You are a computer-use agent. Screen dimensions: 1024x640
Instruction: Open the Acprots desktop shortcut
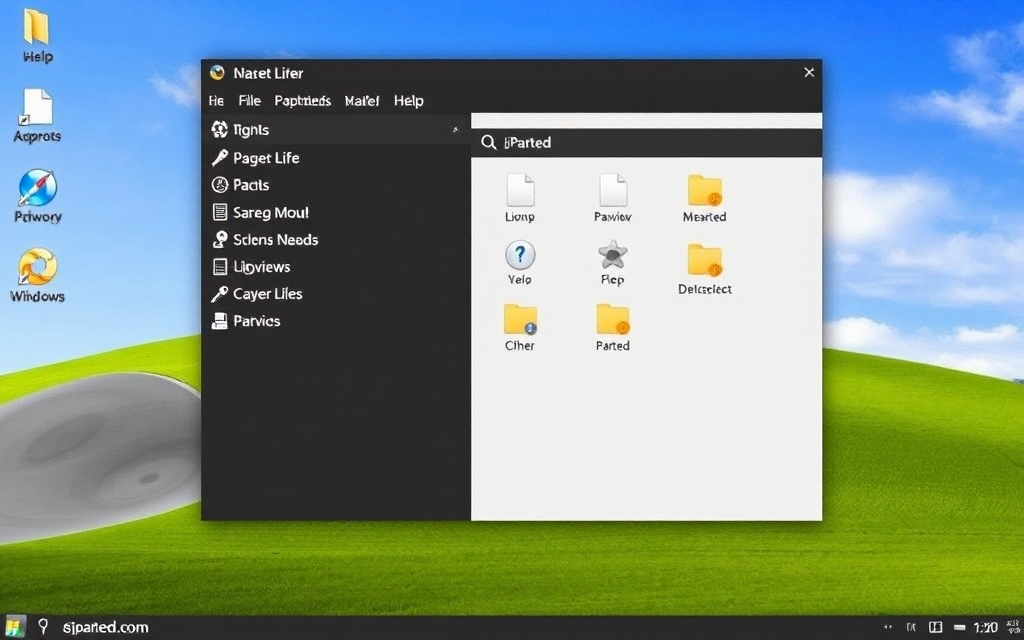pyautogui.click(x=37, y=116)
